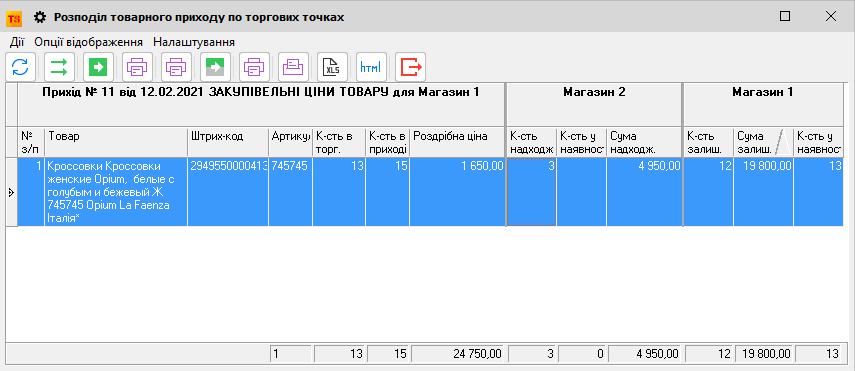Open the Дії menu
The height and width of the screenshot is (371, 855).
(x=17, y=42)
